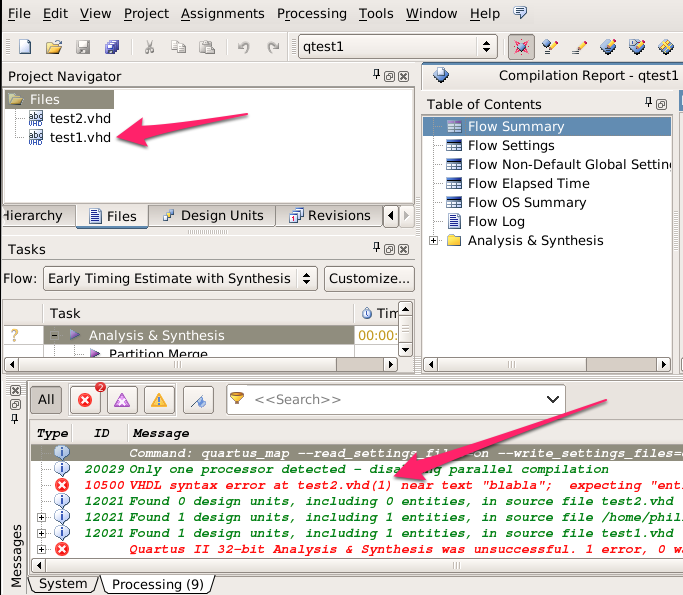Viewport: 683px width, 595px height.
Task: Open the qtest1 revision dropdown
Action: pyautogui.click(x=398, y=47)
